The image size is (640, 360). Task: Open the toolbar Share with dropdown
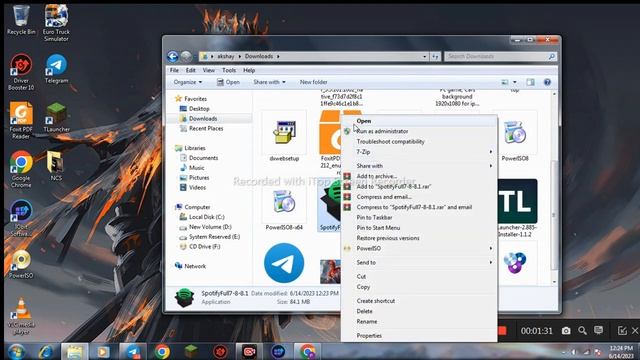(x=269, y=82)
